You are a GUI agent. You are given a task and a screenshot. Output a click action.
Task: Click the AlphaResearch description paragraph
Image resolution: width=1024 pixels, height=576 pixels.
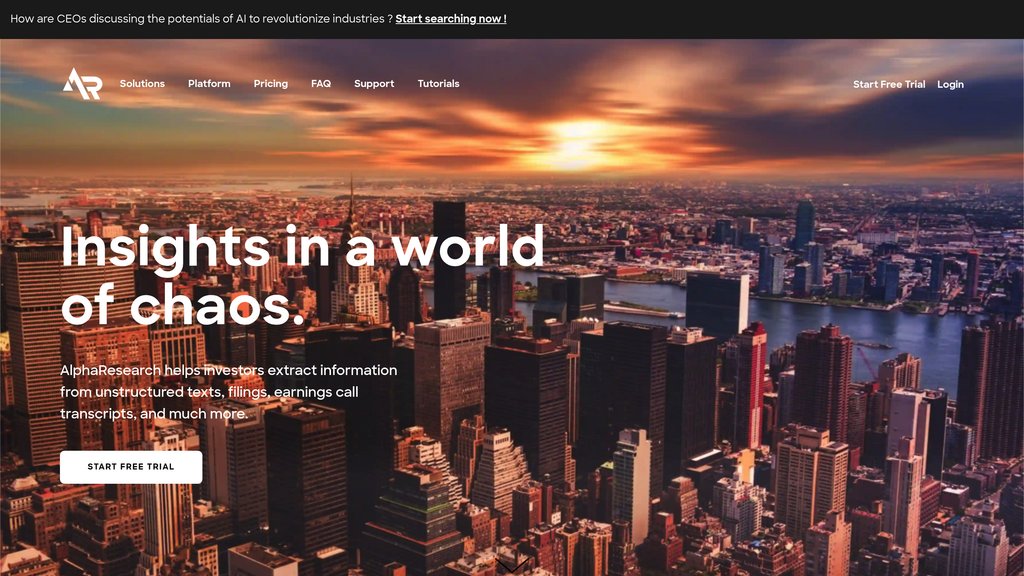228,392
